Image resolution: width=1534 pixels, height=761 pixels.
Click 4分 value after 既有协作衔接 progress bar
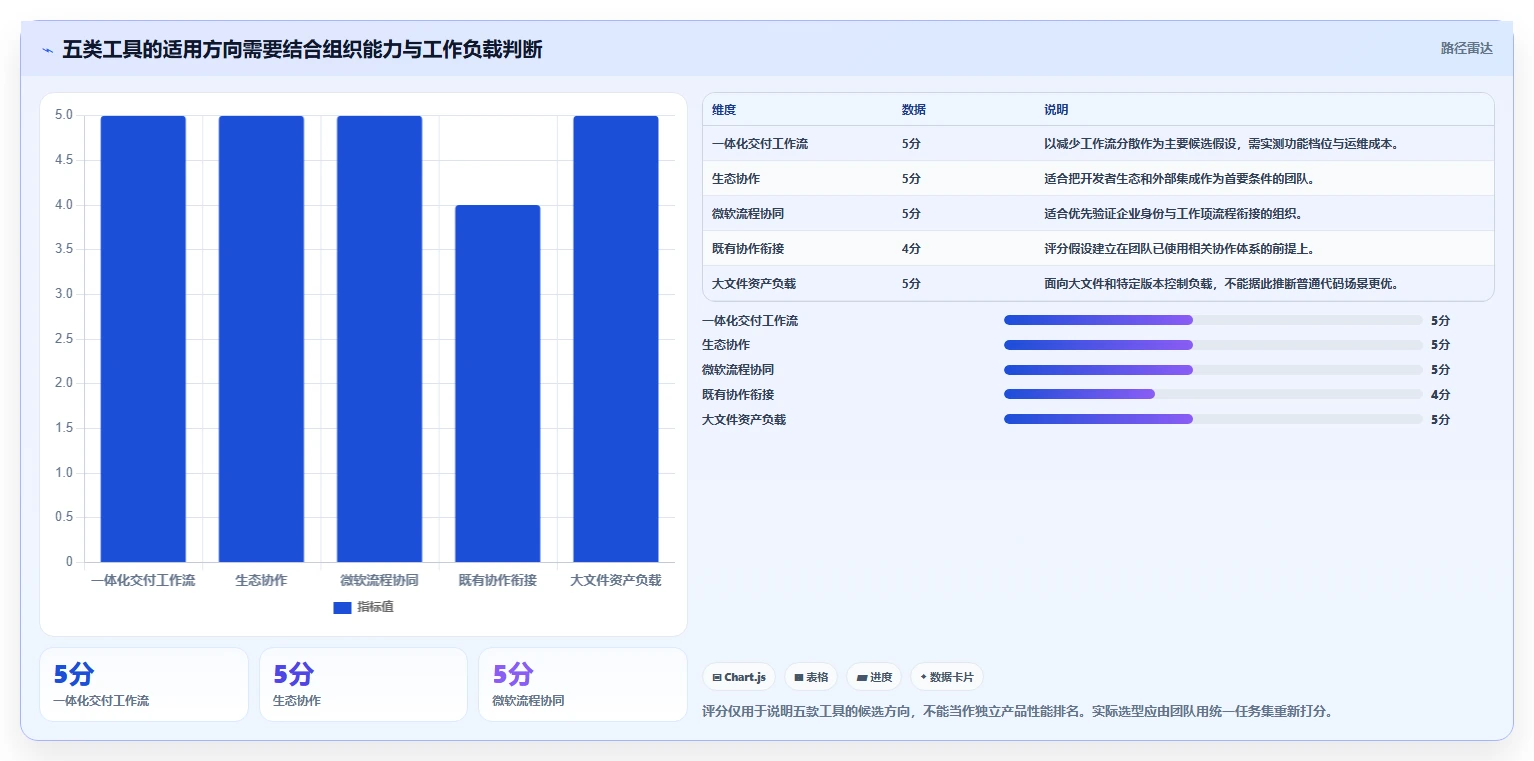click(x=1440, y=395)
